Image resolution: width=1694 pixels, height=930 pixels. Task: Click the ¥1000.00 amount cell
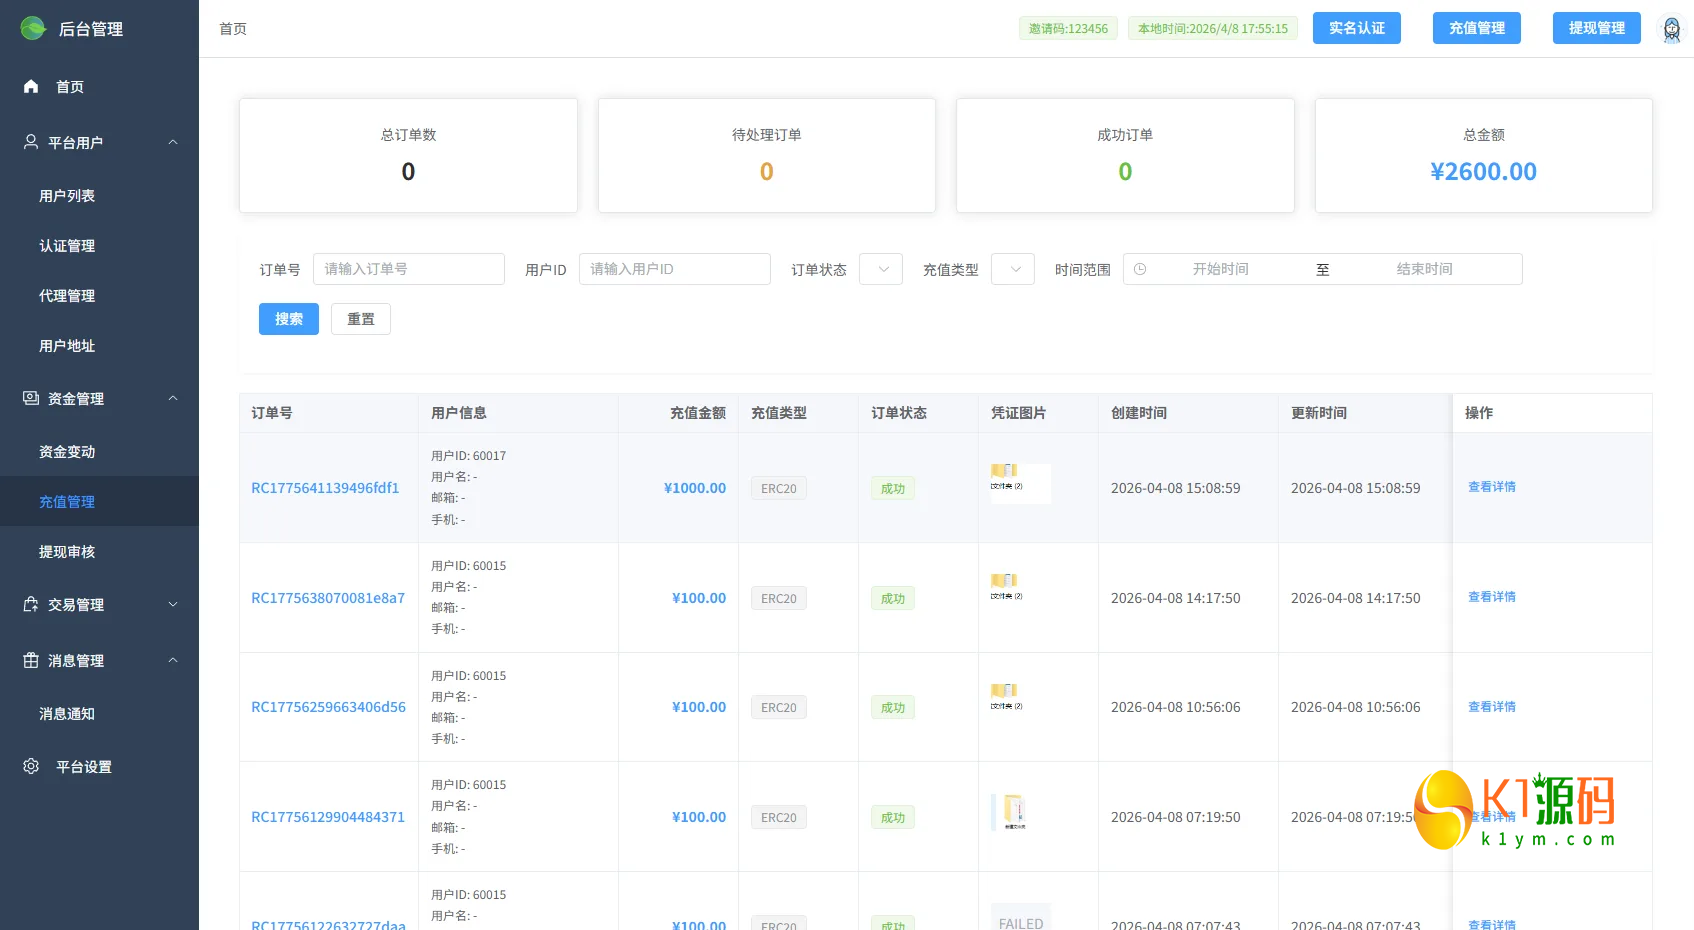point(695,488)
